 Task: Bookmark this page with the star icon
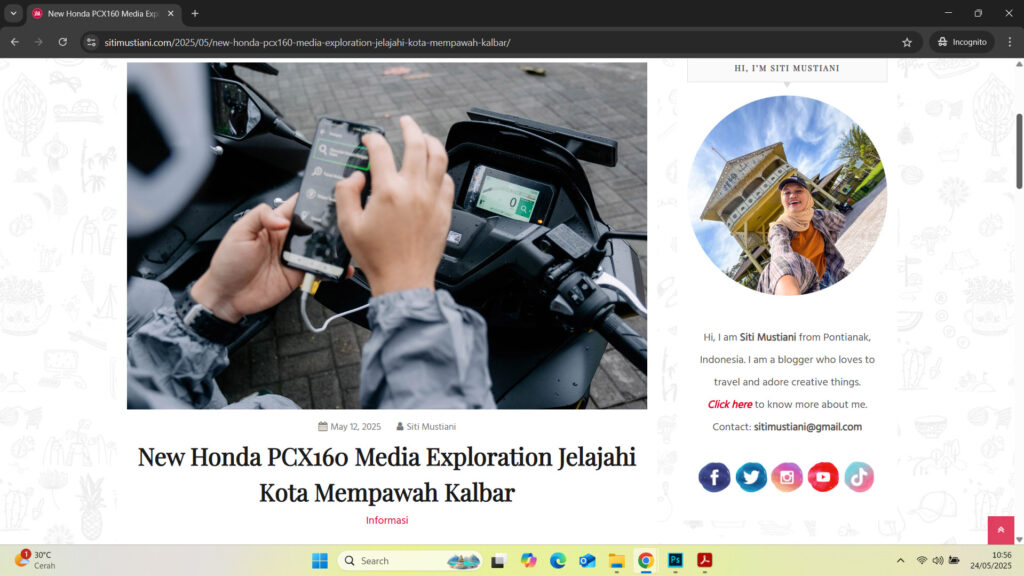click(907, 42)
